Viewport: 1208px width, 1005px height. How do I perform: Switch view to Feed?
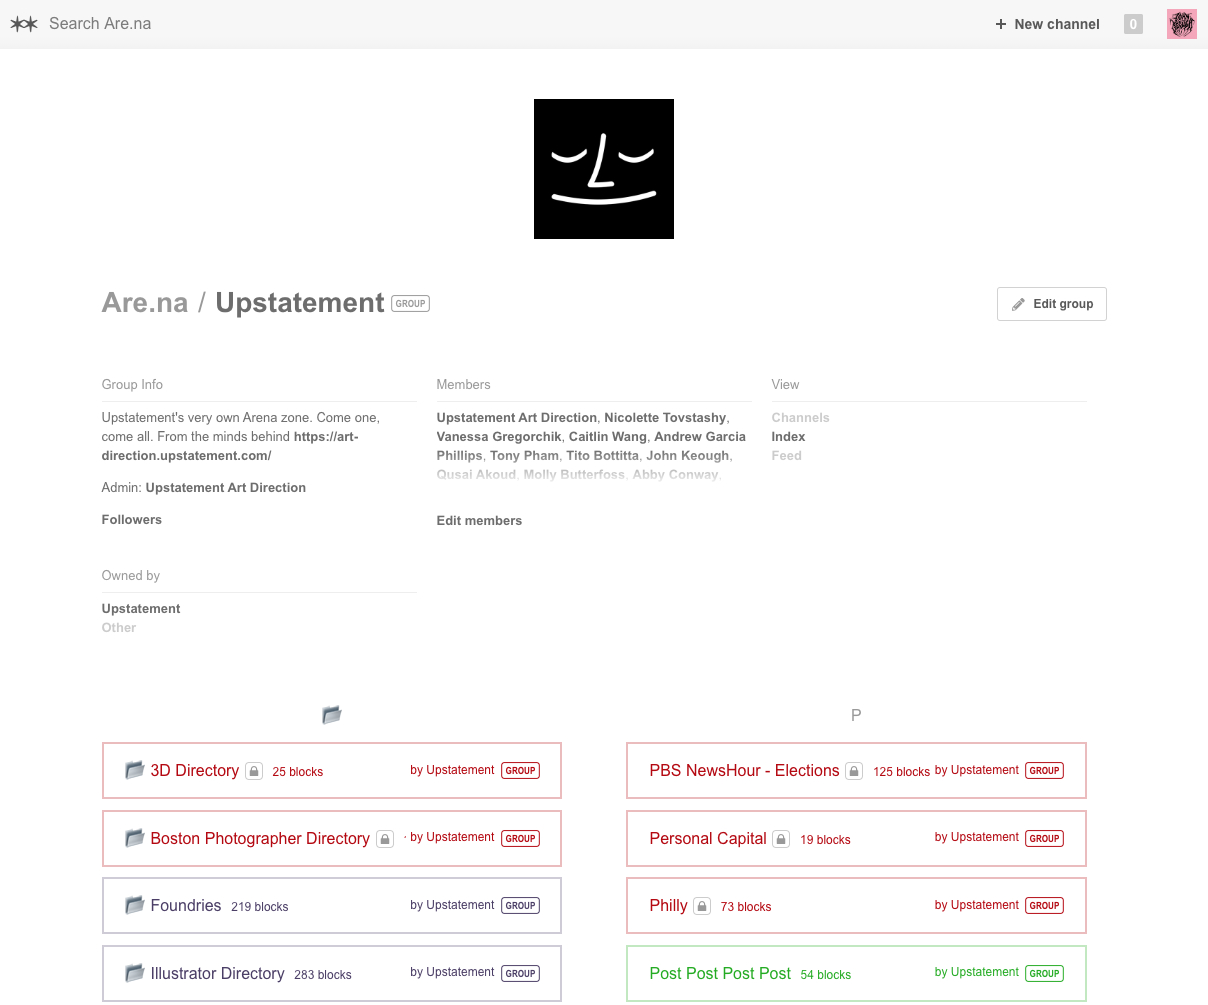click(x=787, y=456)
